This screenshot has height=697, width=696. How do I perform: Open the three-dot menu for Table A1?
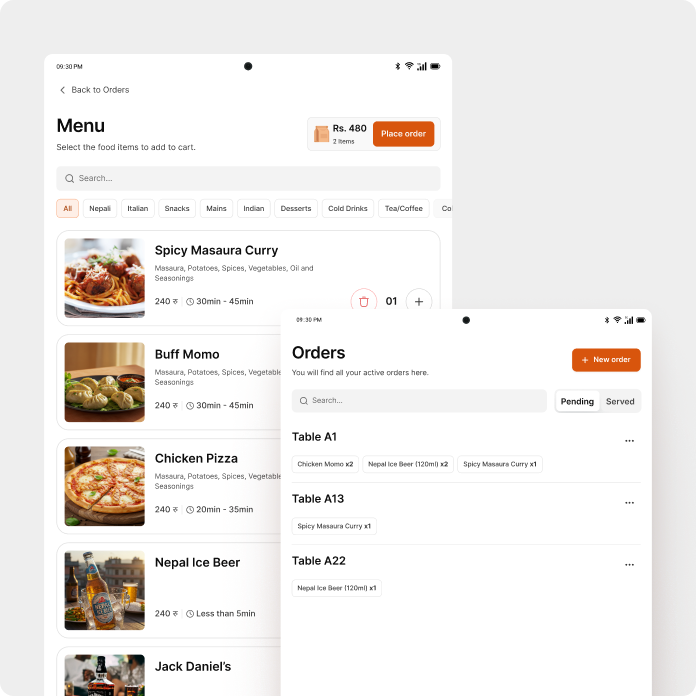629,441
